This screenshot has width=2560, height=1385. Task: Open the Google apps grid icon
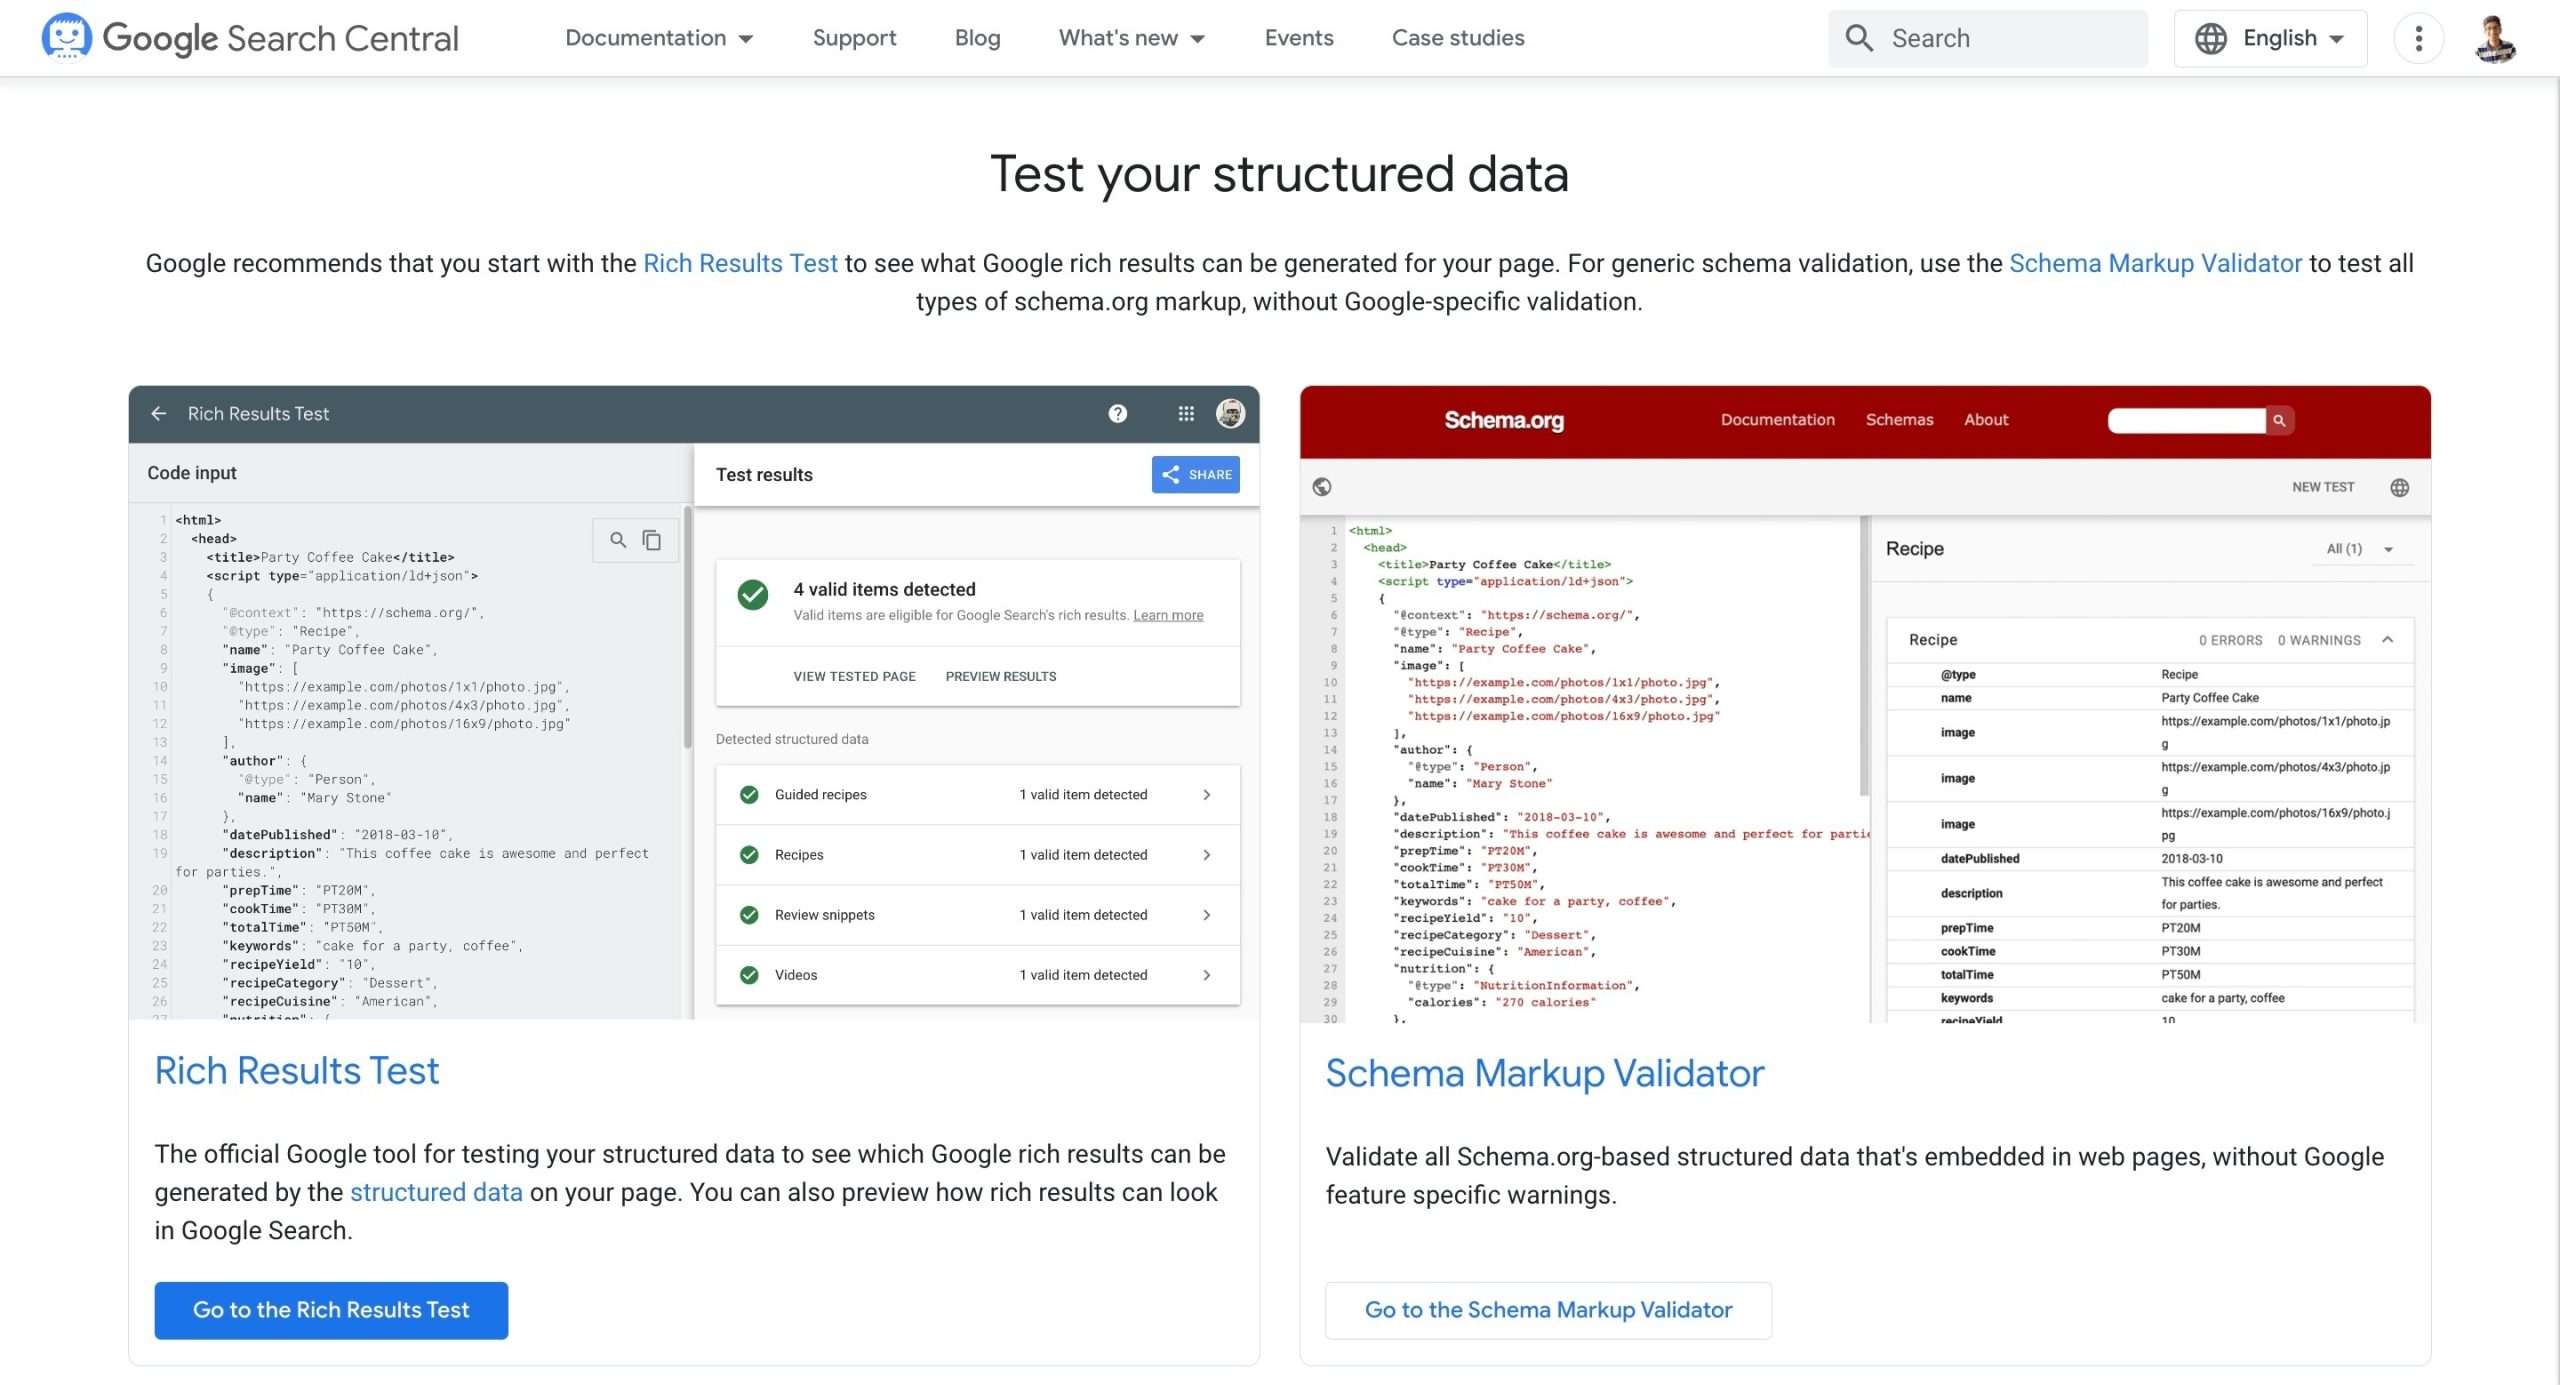(x=1186, y=413)
